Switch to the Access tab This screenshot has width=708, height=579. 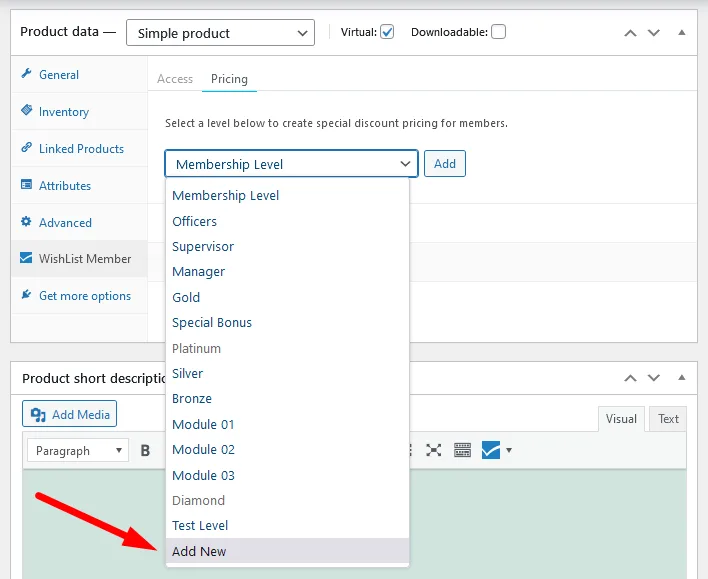(x=175, y=79)
